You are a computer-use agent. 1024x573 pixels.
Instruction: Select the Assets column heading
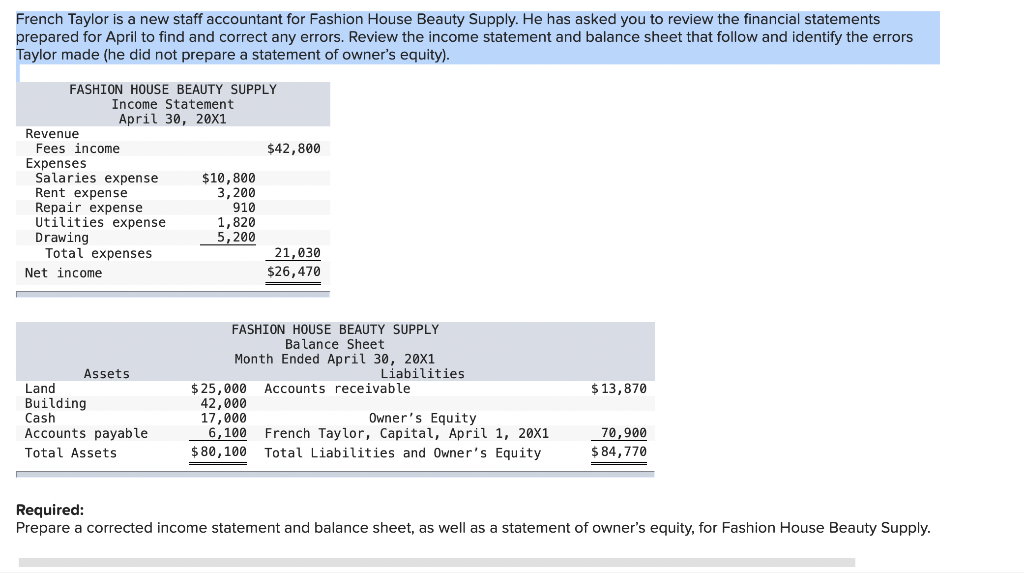click(x=106, y=374)
